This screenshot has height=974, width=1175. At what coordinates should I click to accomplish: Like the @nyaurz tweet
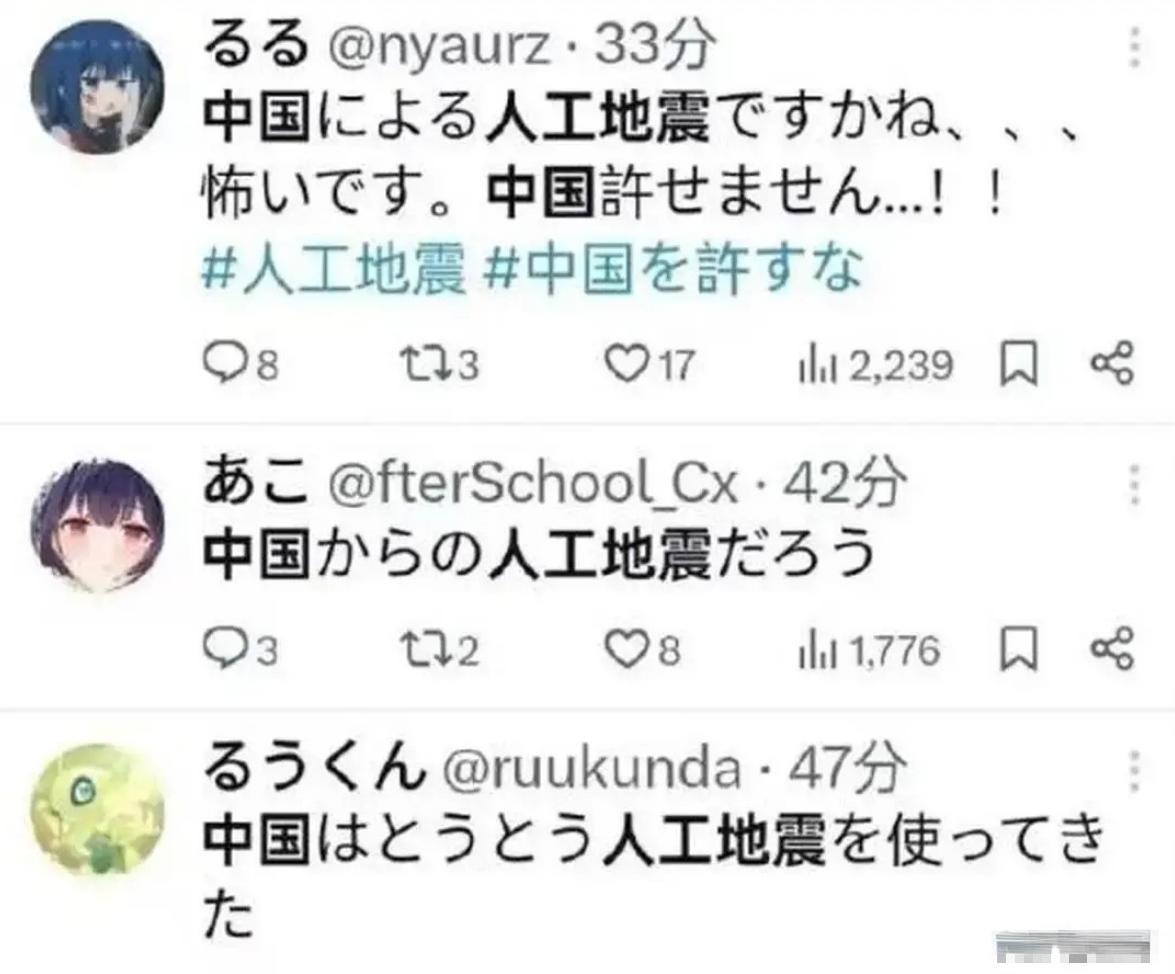click(x=649, y=365)
